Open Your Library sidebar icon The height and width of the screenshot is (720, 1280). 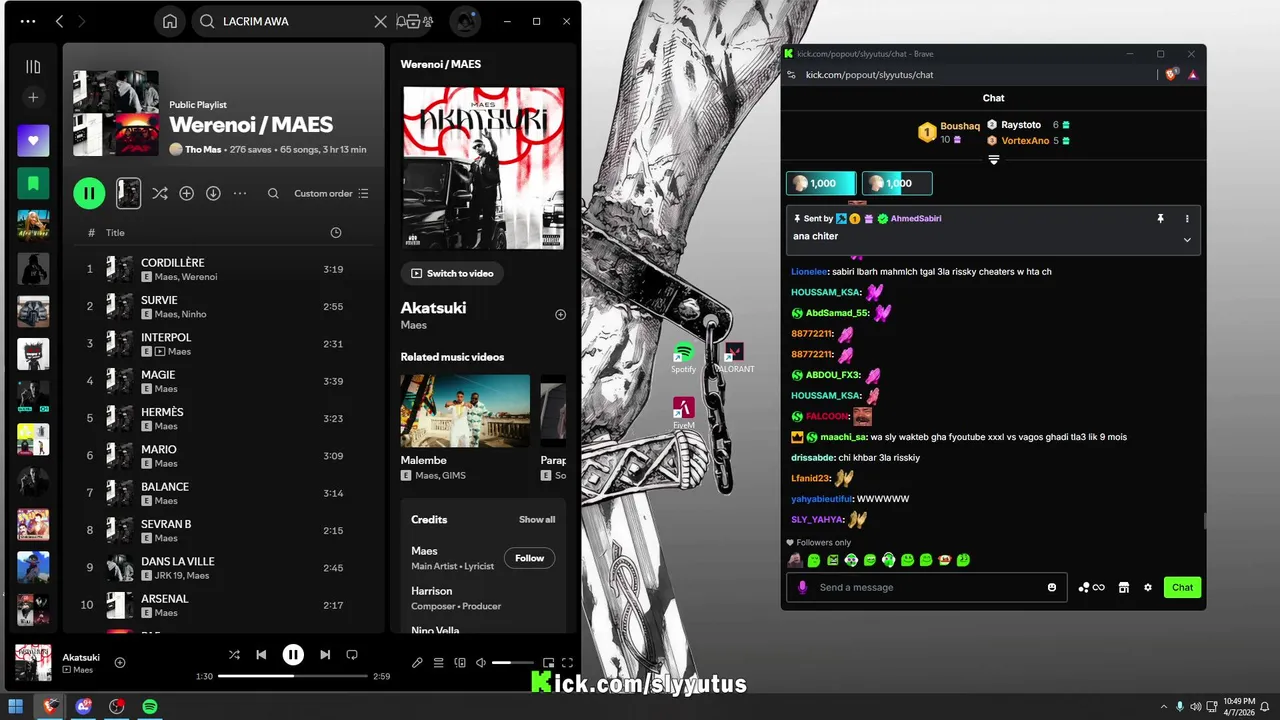[33, 67]
